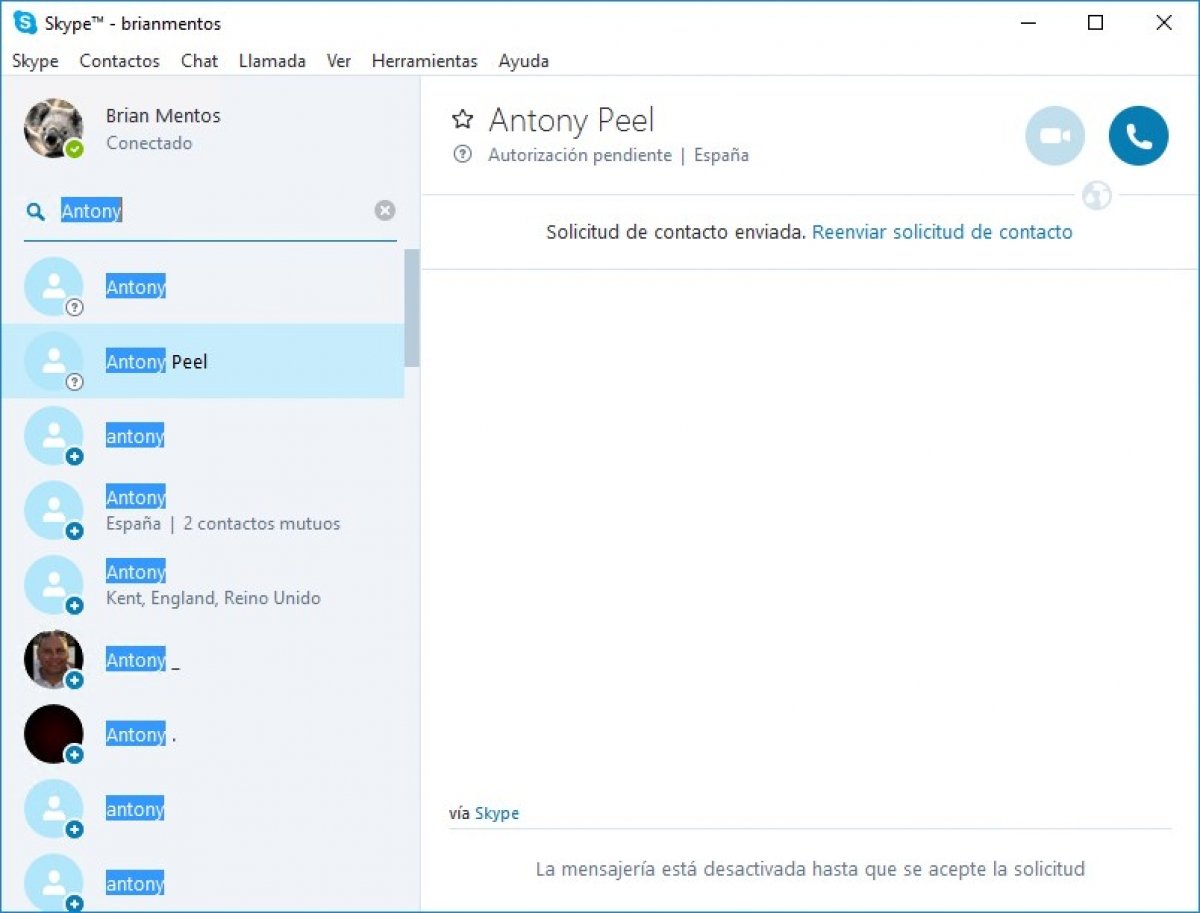Select the Antony Peel search result
1200x913 pixels.
point(202,361)
